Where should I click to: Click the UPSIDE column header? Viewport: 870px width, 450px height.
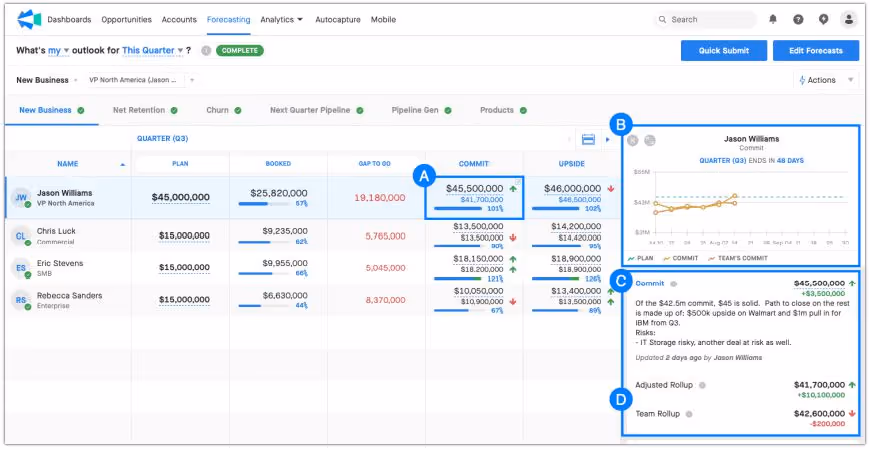tap(571, 164)
